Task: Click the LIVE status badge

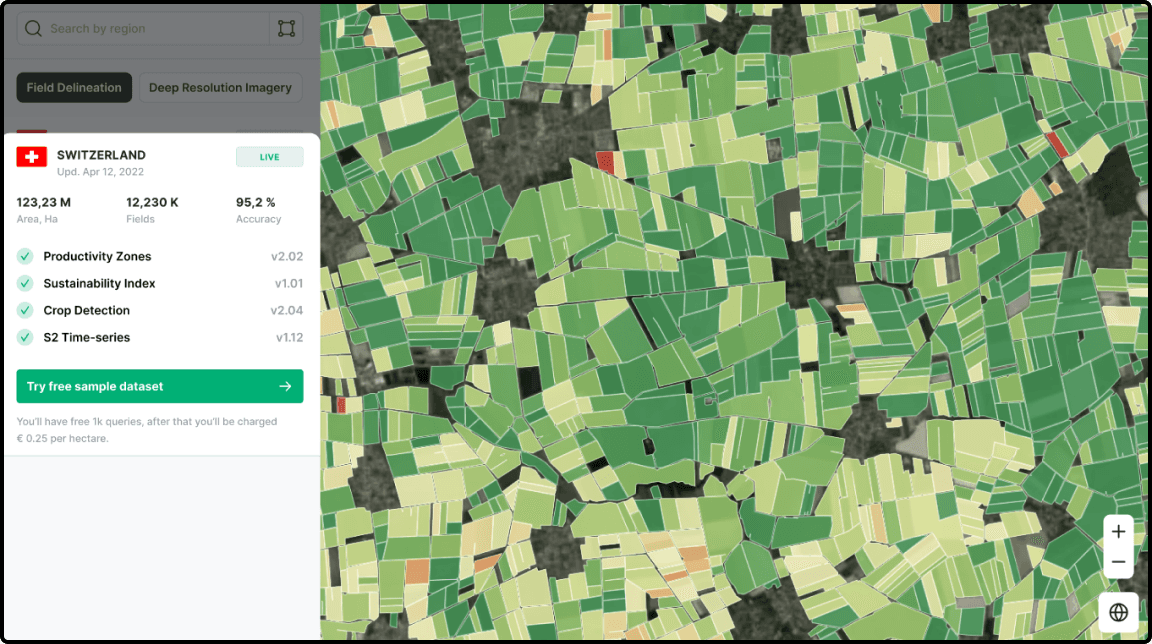Action: click(x=270, y=157)
